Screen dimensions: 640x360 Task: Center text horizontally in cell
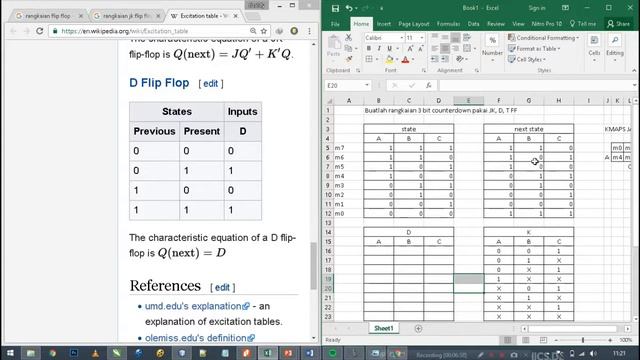click(x=445, y=49)
